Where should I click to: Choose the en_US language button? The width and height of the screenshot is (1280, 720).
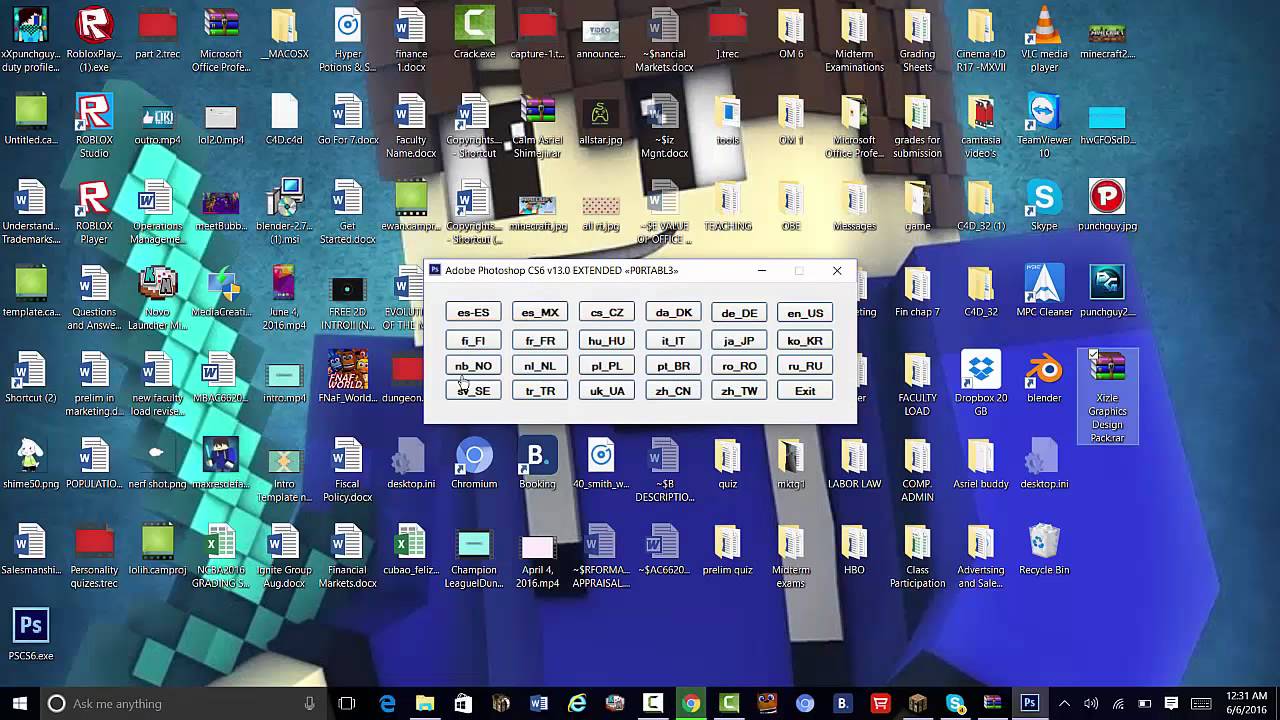[x=805, y=313]
